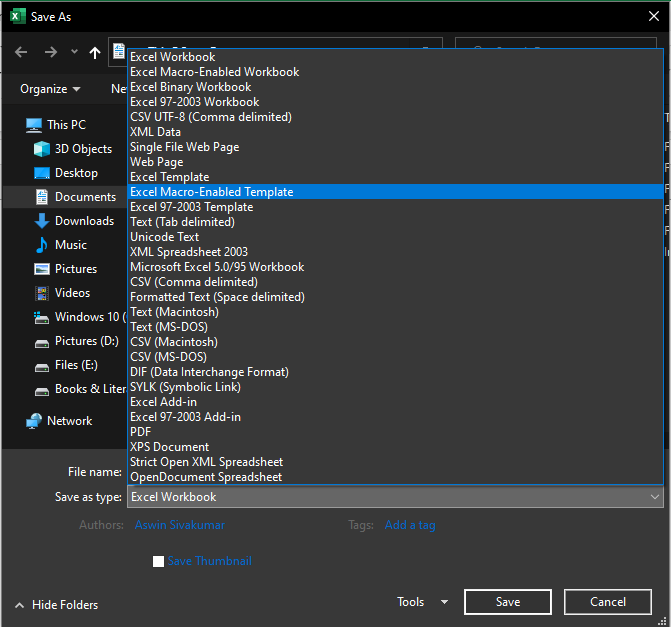Collapse the folder pane with Hide Folders
Image resolution: width=671 pixels, height=627 pixels.
[56, 605]
